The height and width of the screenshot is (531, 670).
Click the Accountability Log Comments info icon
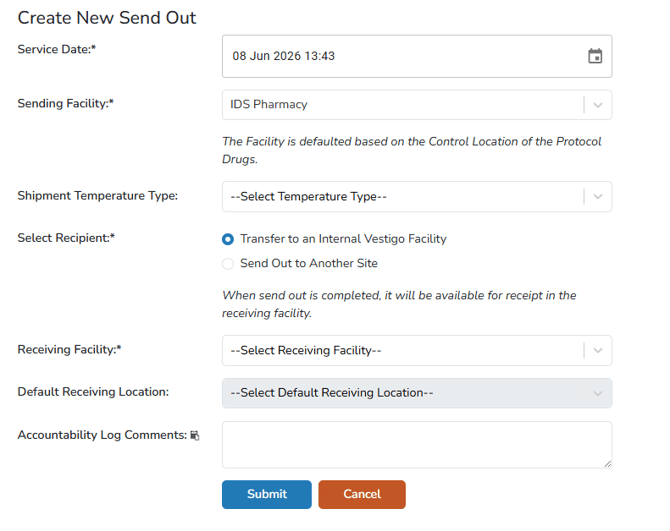[195, 435]
